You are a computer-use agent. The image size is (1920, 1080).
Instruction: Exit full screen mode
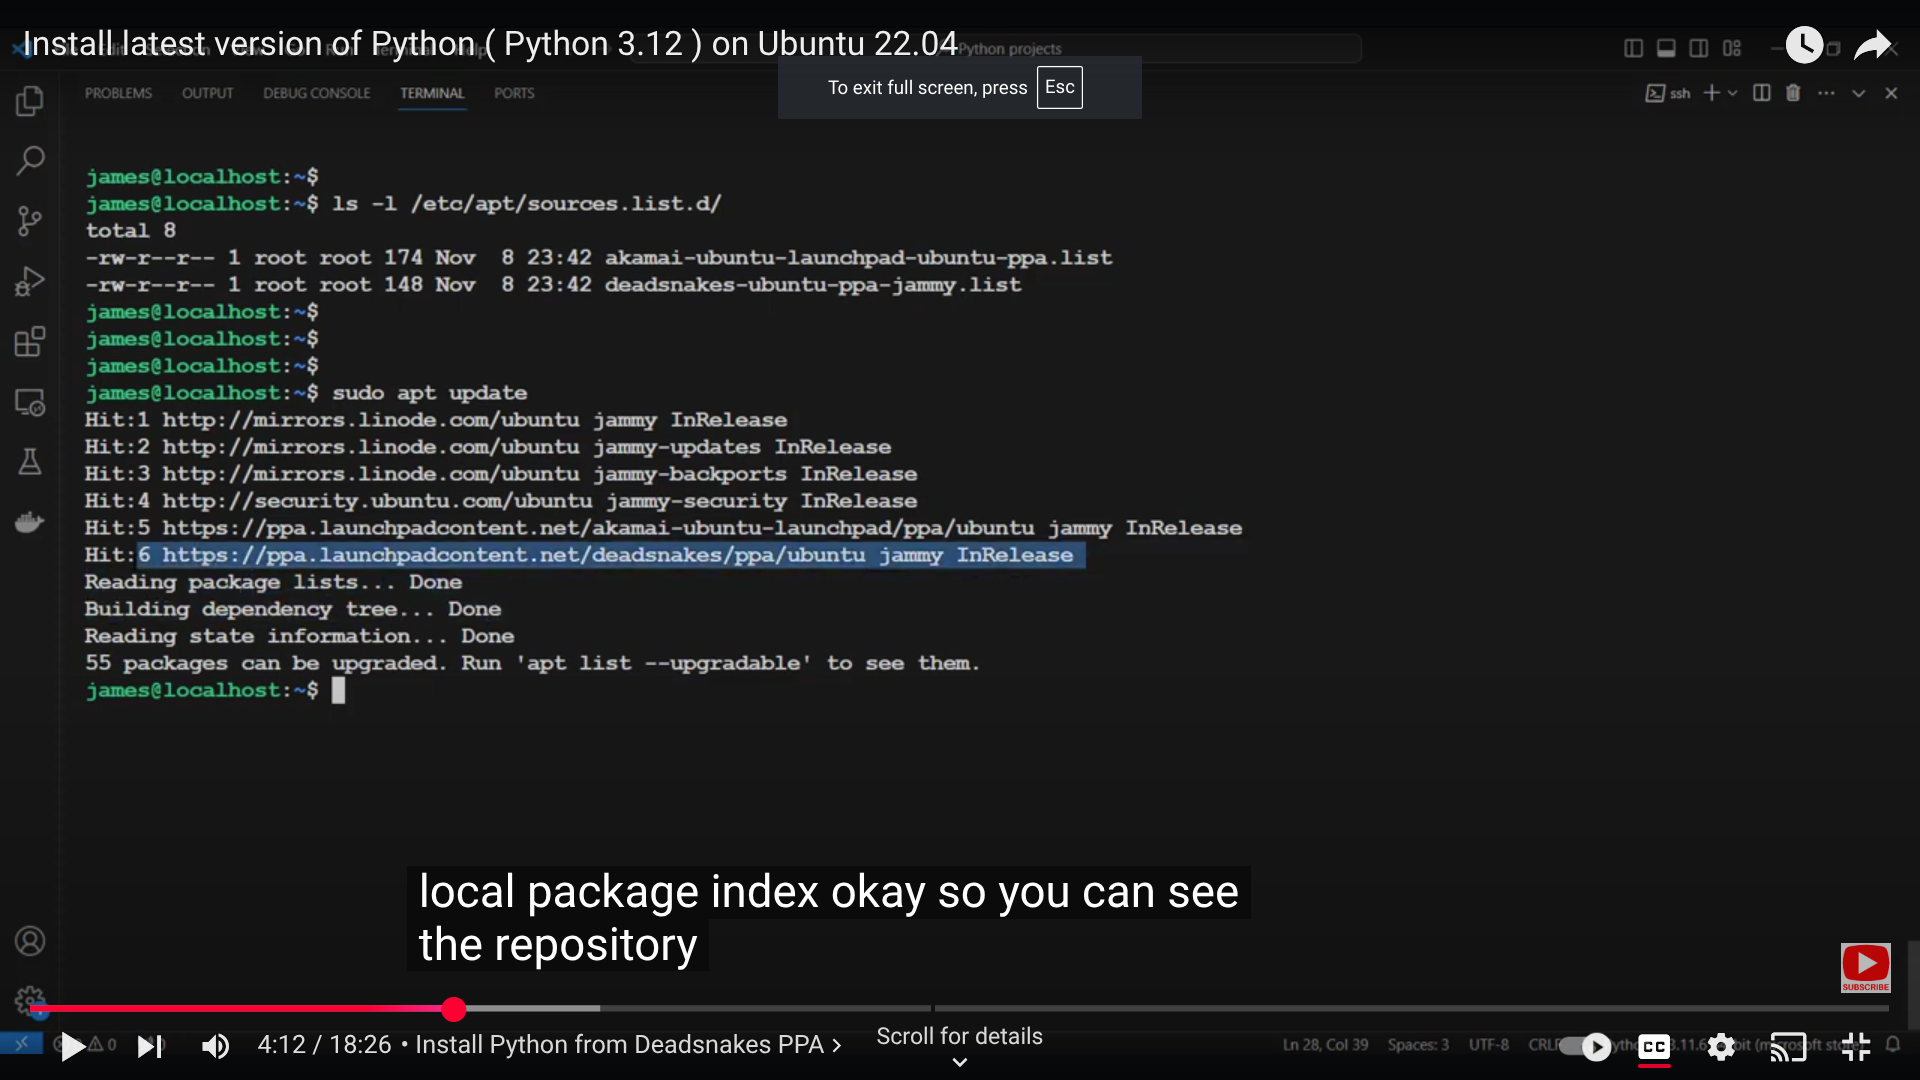[x=1856, y=1047]
